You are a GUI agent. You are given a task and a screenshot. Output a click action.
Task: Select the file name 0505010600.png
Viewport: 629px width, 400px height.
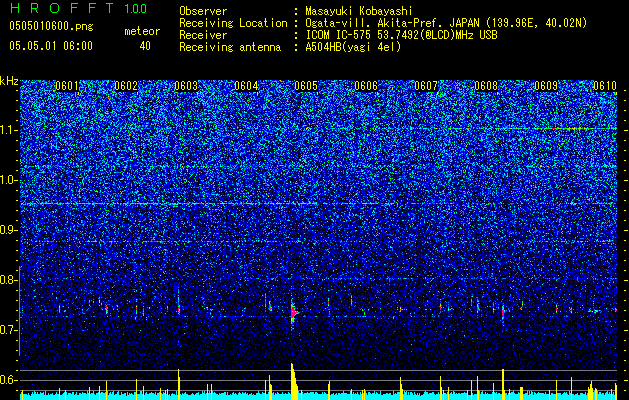(51, 27)
